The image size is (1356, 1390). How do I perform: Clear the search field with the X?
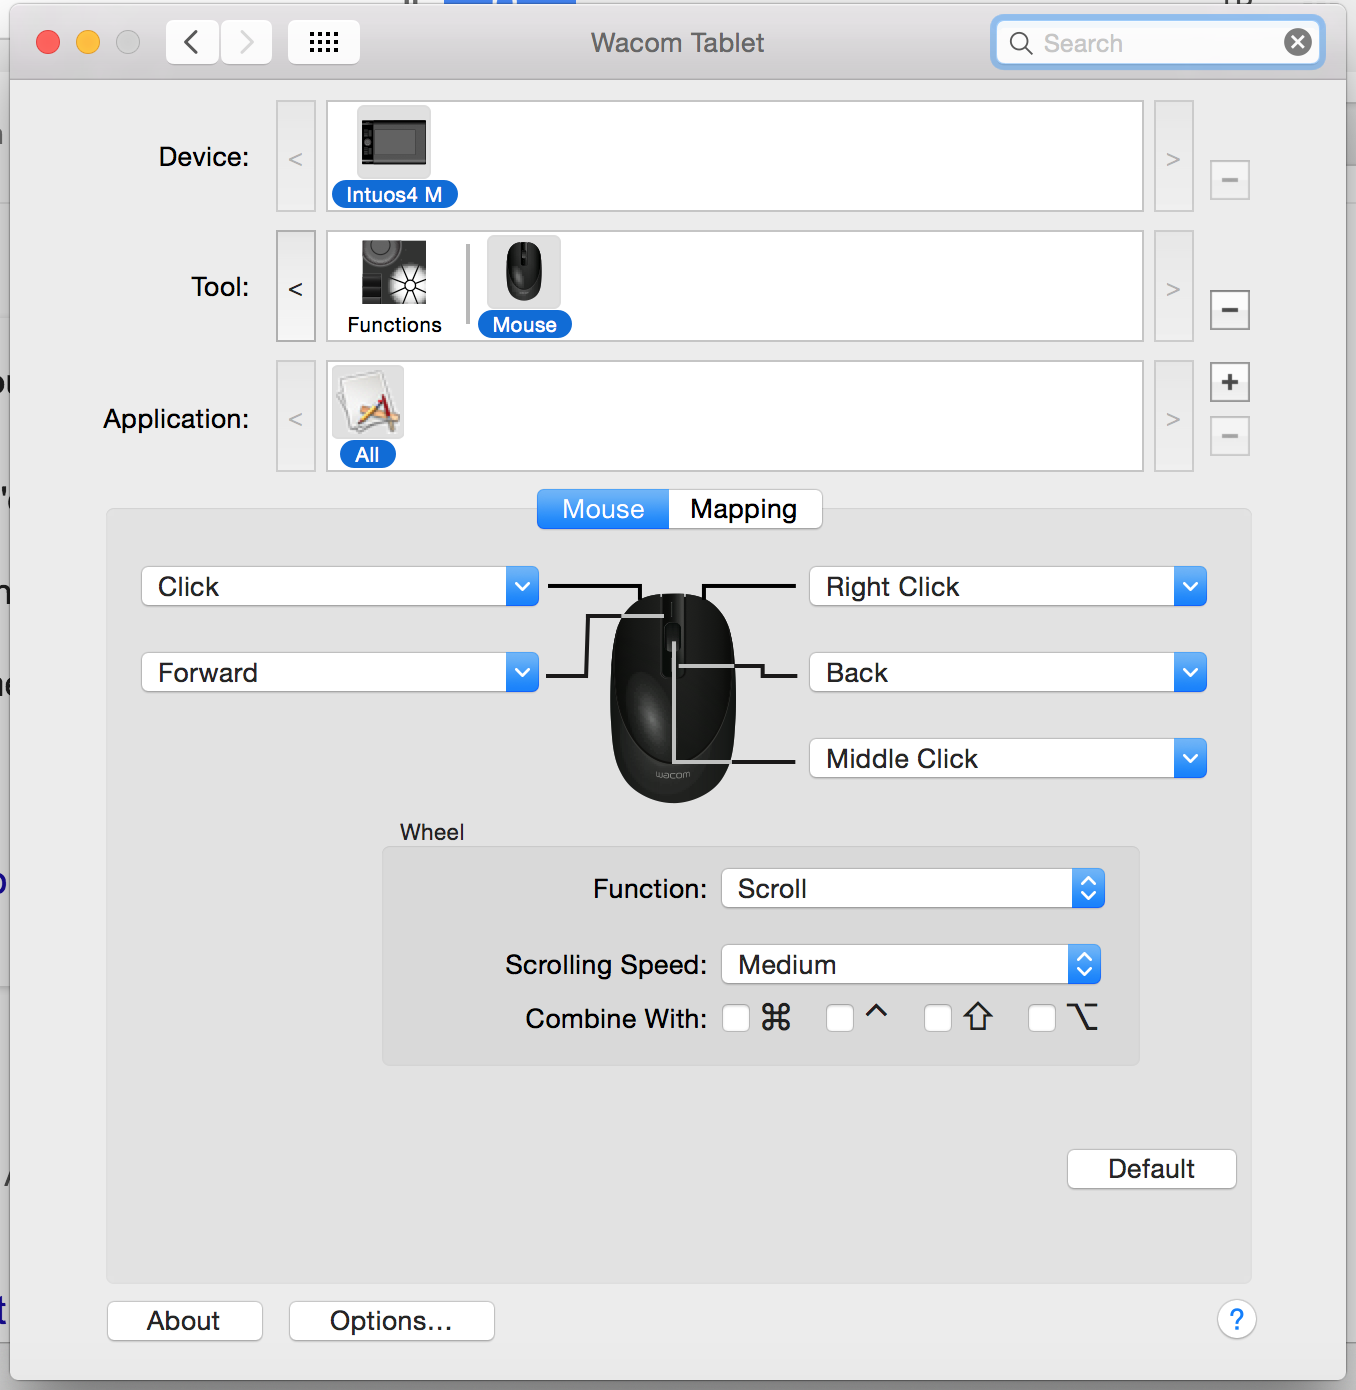[1298, 42]
